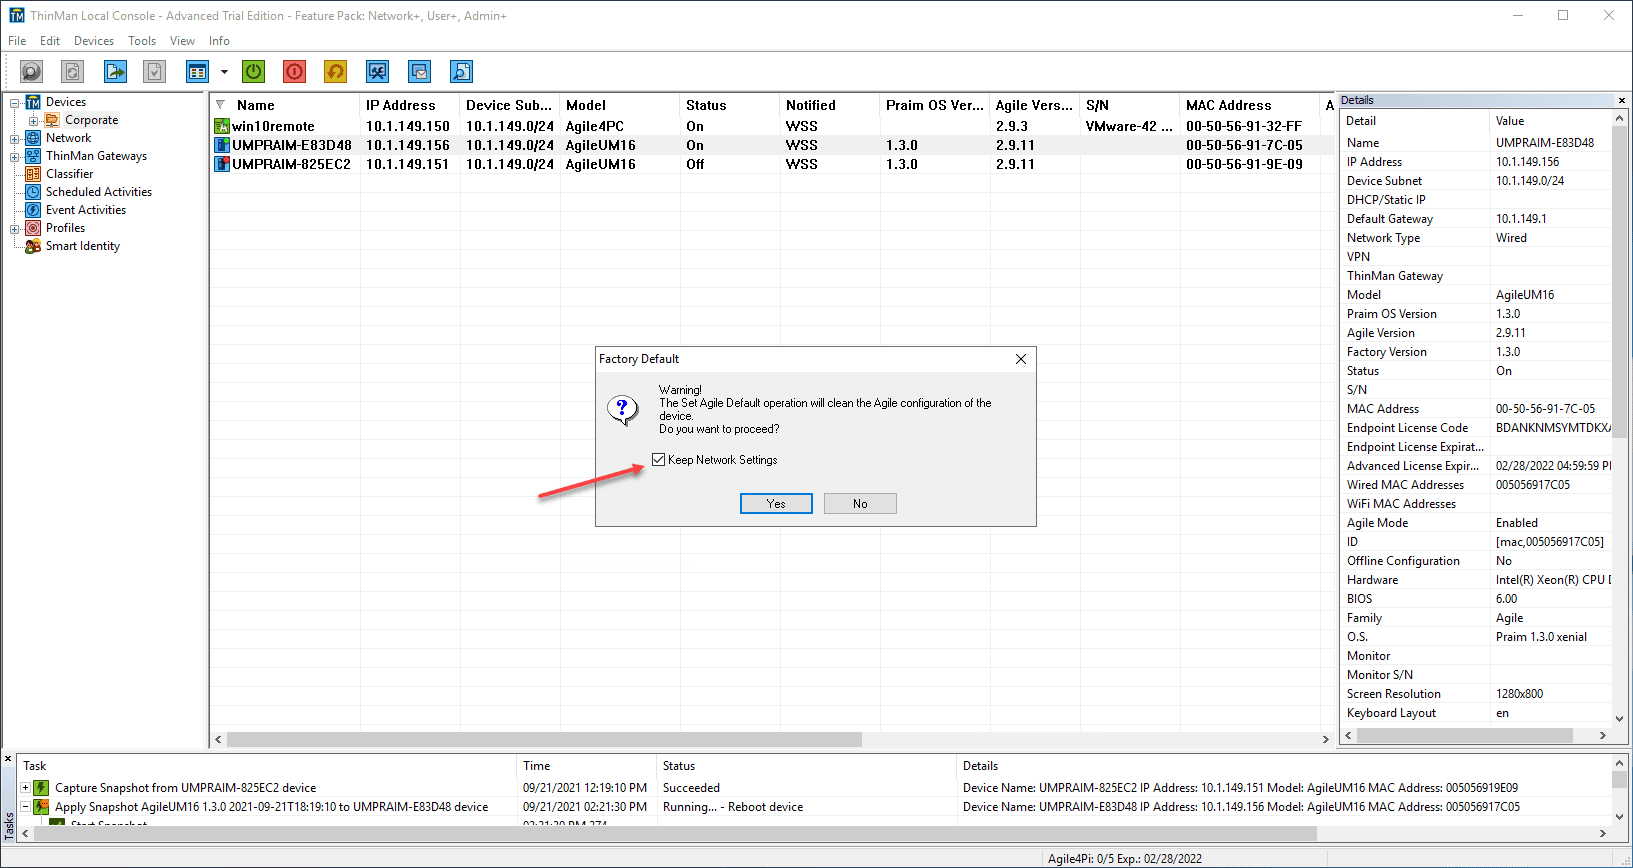
Task: Sort device list by MAC Address column
Action: coord(1250,105)
